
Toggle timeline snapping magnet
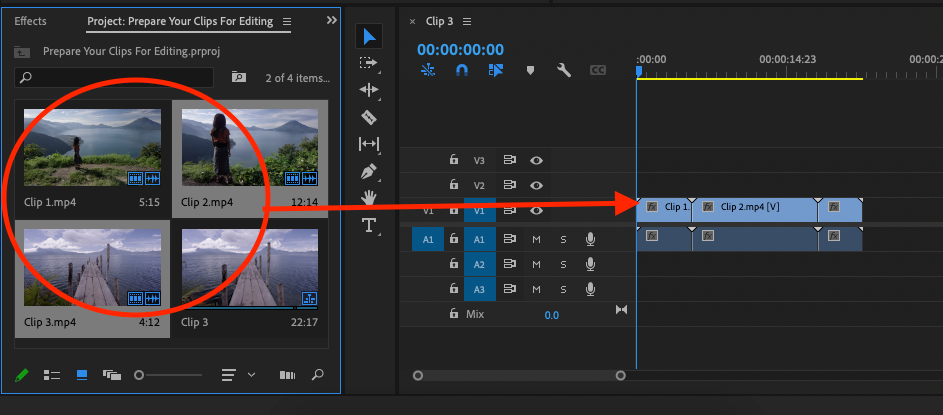click(461, 70)
